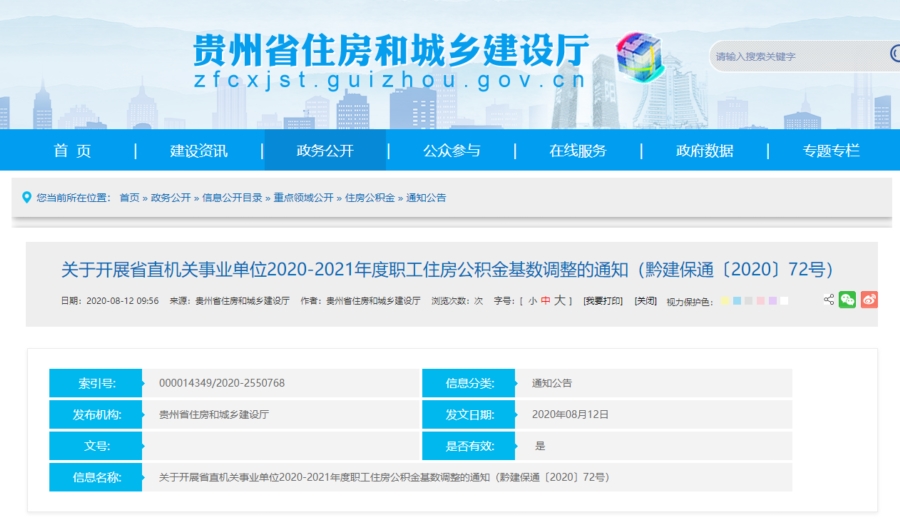
Task: Go to 政务公开 in the breadcrumb
Action: [x=170, y=197]
